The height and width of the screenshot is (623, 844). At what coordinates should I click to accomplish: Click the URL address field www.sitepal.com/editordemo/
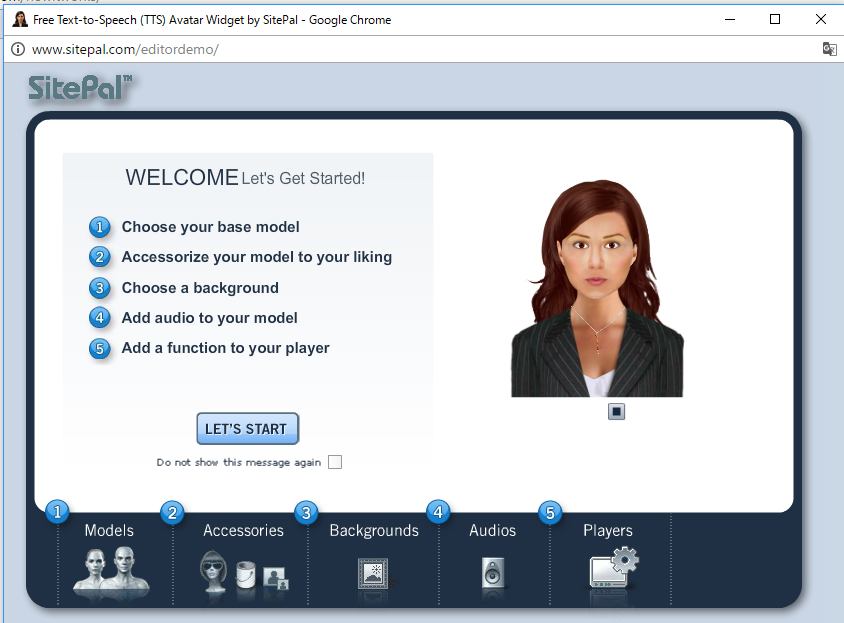(125, 50)
